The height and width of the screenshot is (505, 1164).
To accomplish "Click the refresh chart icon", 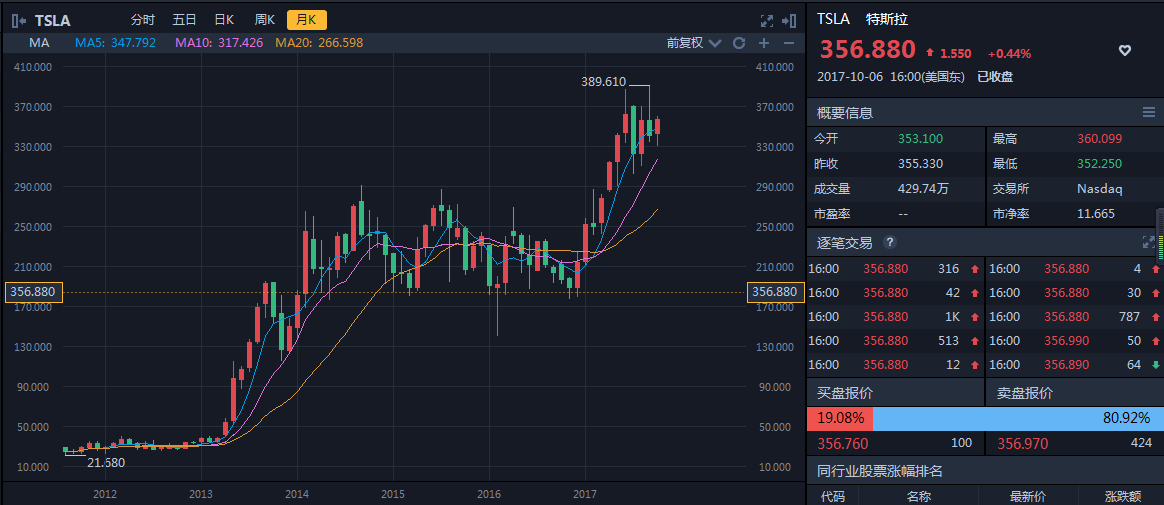I will coord(739,43).
